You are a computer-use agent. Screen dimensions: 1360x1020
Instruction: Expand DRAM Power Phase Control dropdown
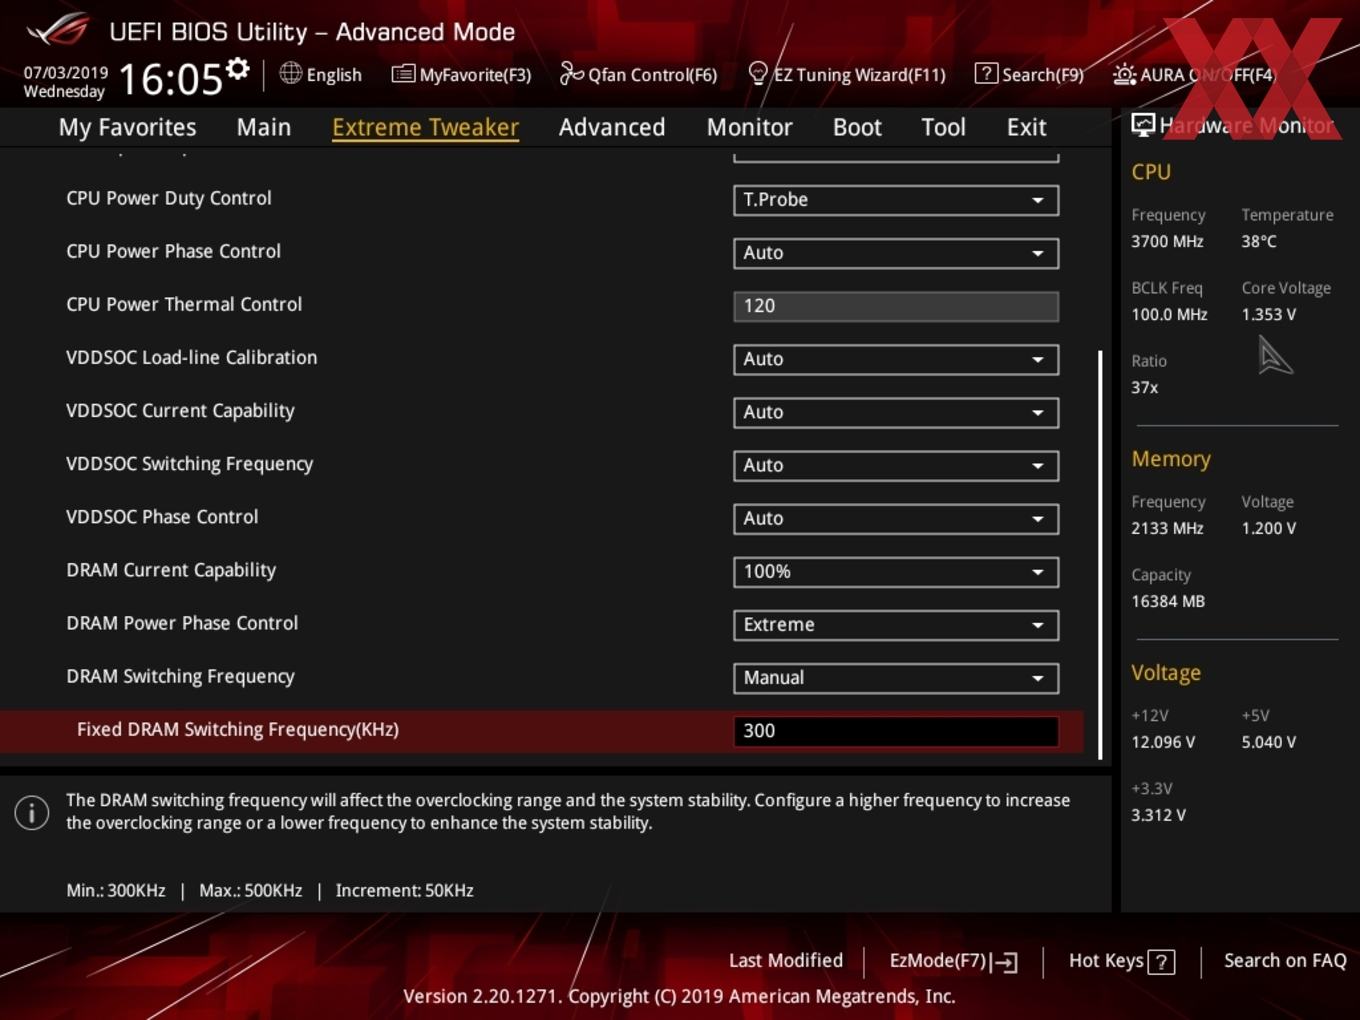point(896,624)
